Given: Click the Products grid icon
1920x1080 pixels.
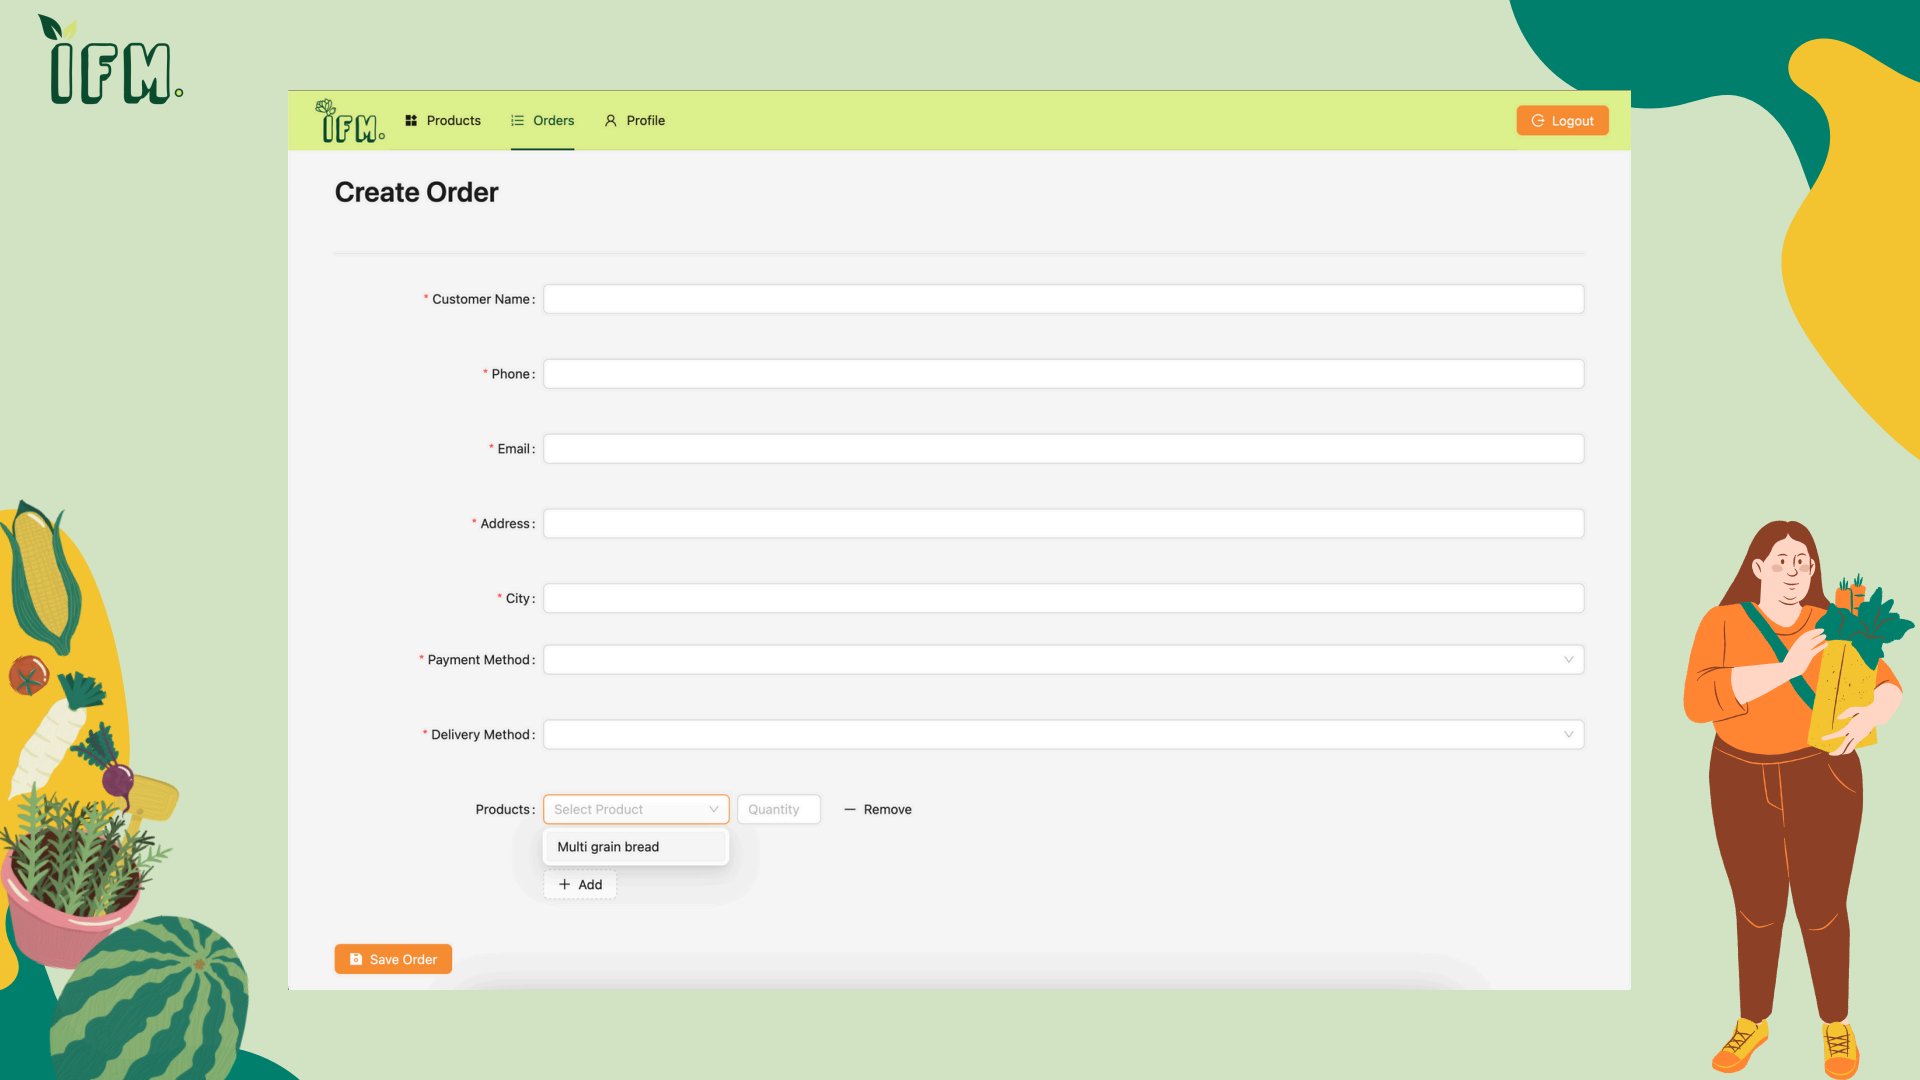Looking at the screenshot, I should click(411, 121).
